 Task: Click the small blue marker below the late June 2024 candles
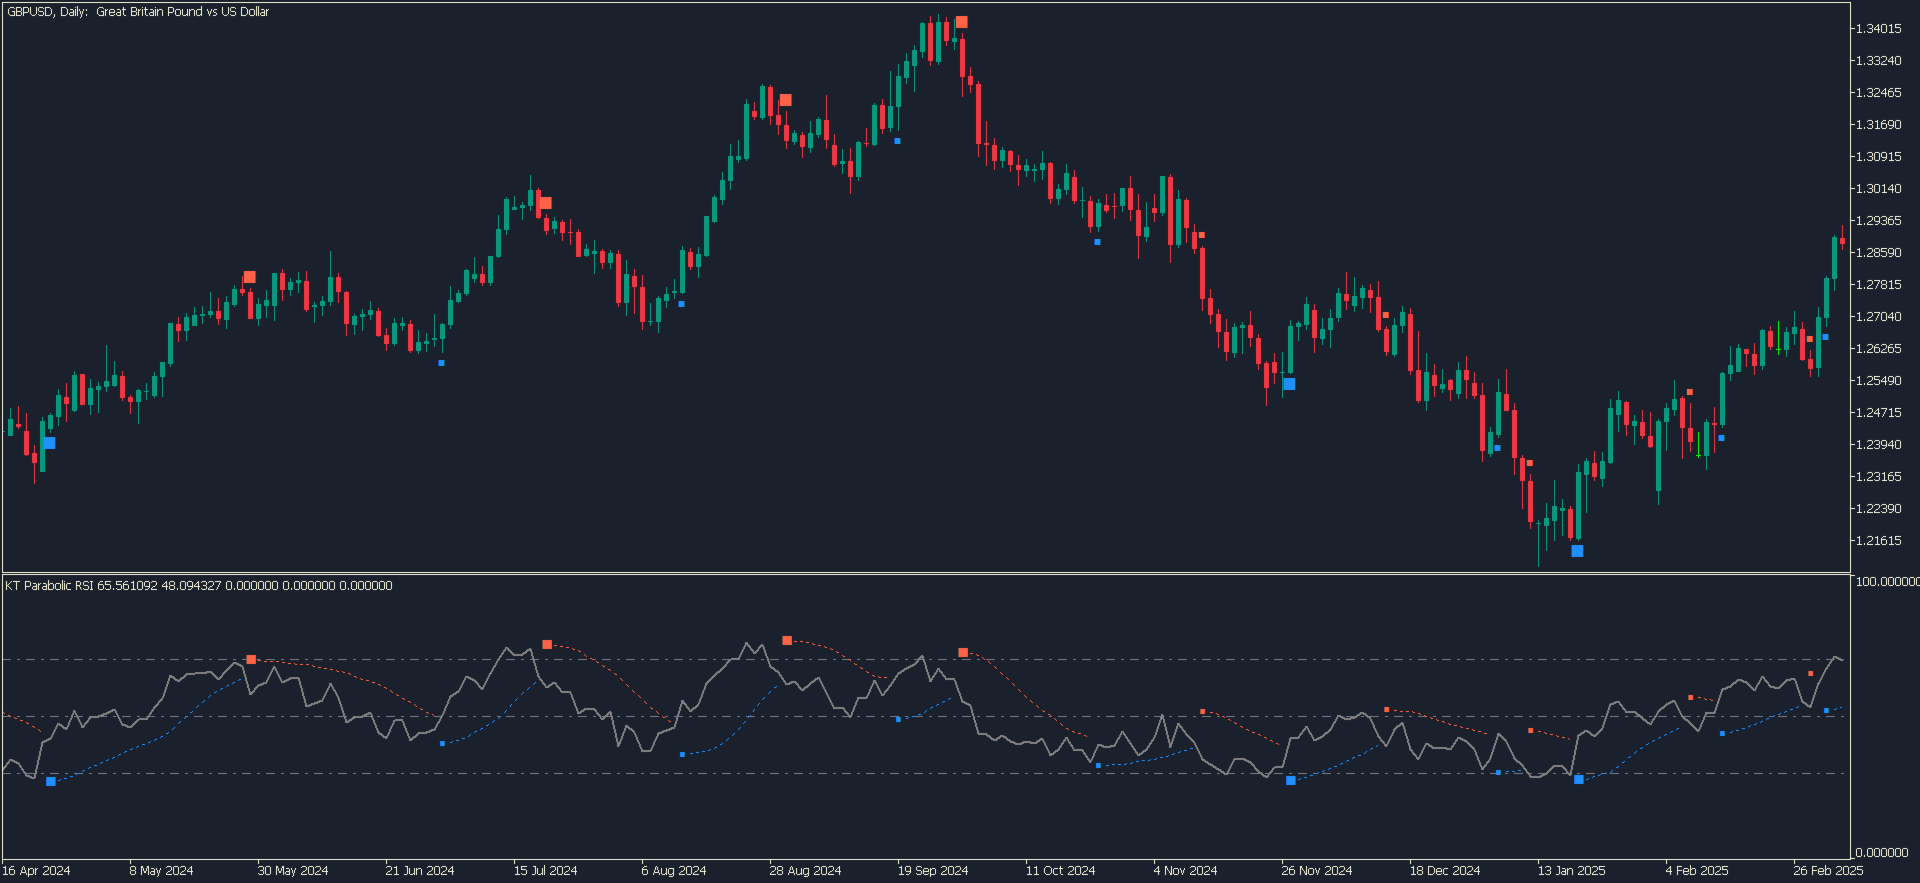pyautogui.click(x=442, y=363)
